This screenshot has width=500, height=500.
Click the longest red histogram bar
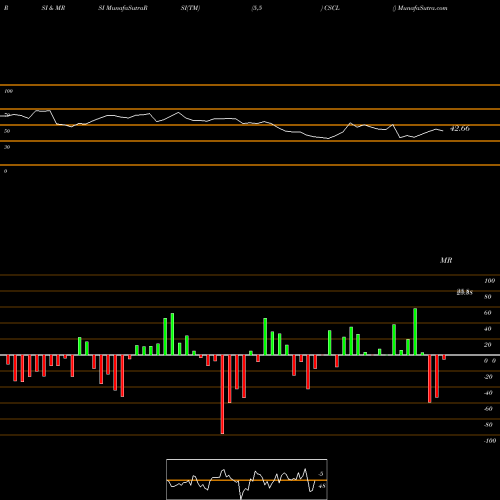click(x=222, y=394)
